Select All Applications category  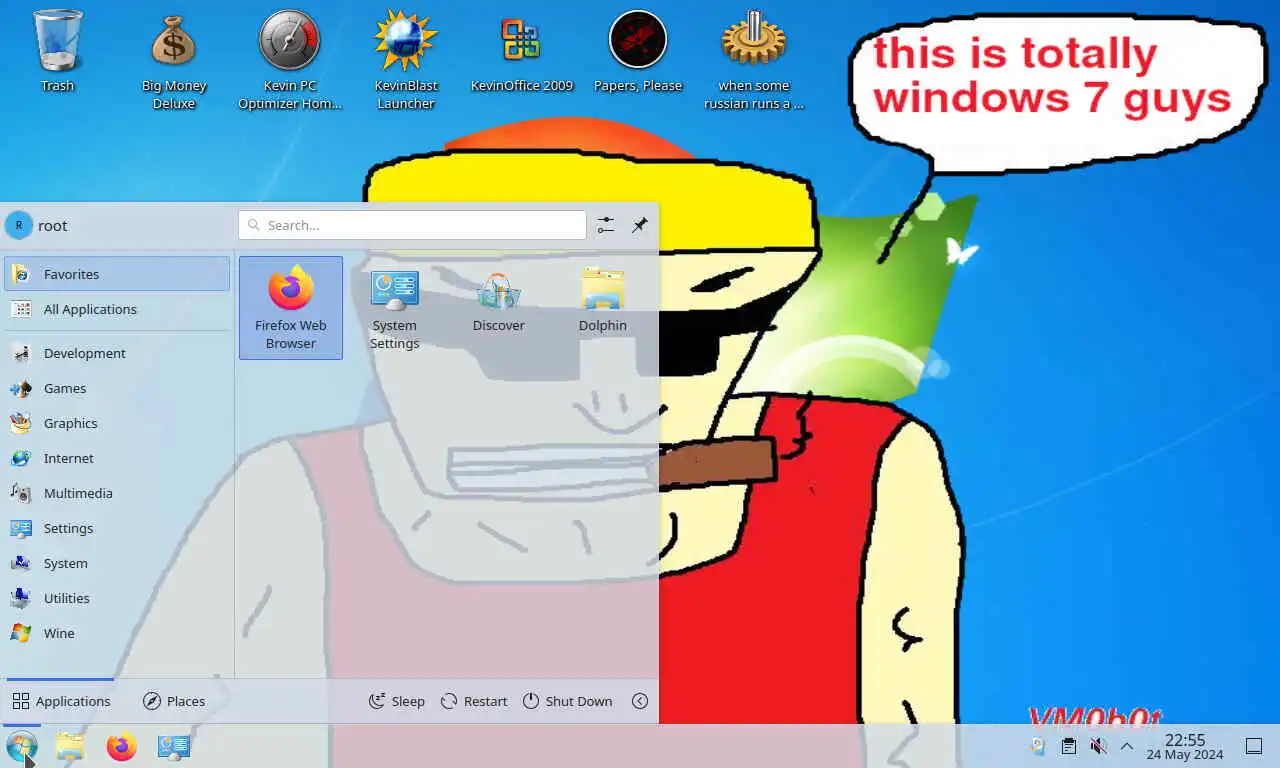coord(117,309)
